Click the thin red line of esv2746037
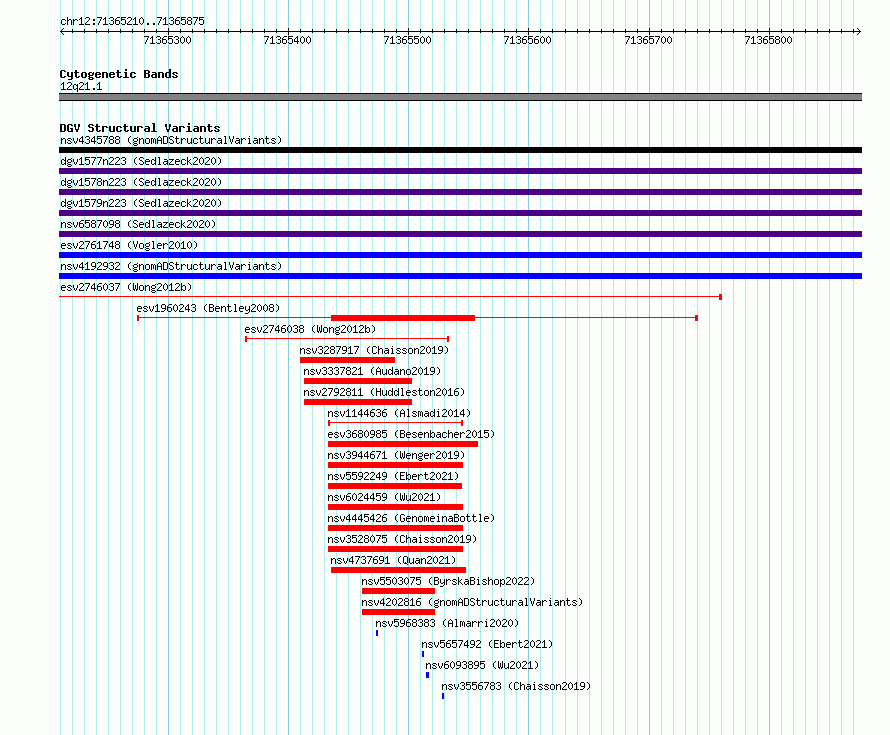The width and height of the screenshot is (890, 735). [391, 296]
